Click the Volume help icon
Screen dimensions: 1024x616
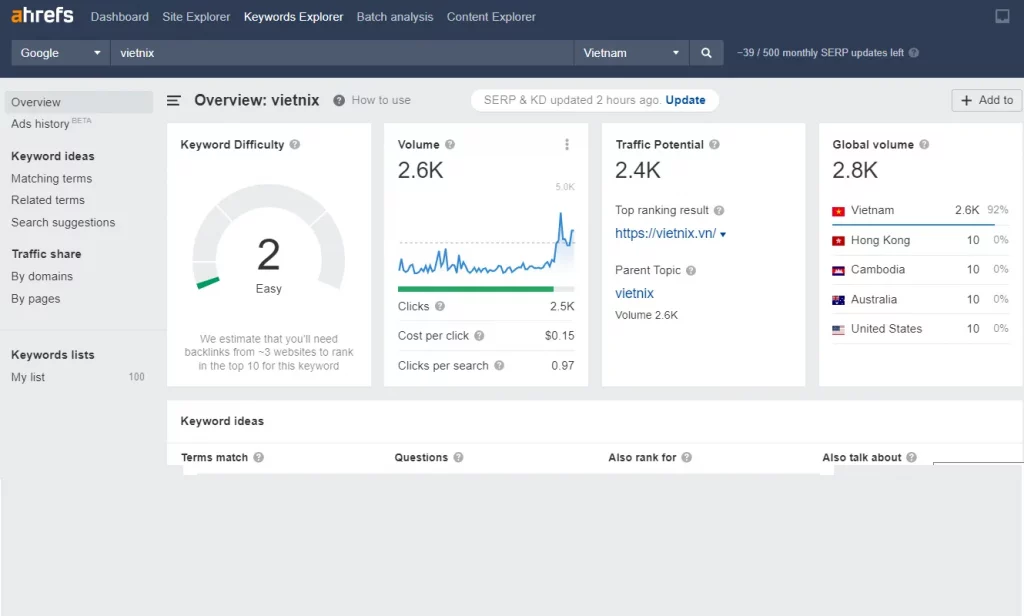pos(450,144)
